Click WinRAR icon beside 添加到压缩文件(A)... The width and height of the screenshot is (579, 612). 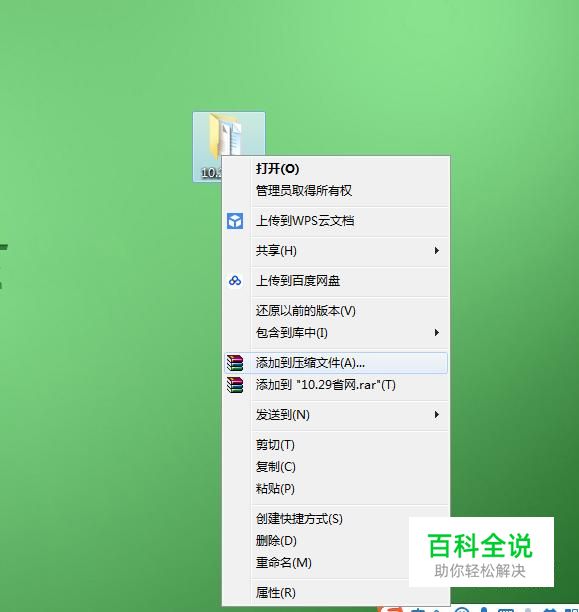click(235, 363)
